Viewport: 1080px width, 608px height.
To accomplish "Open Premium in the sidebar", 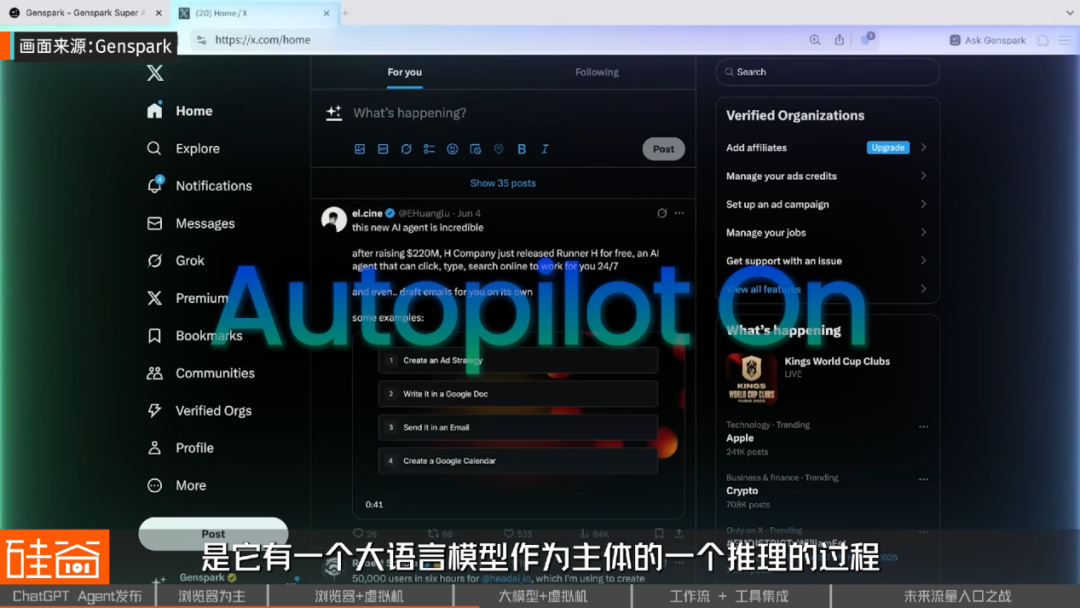I will coord(187,297).
